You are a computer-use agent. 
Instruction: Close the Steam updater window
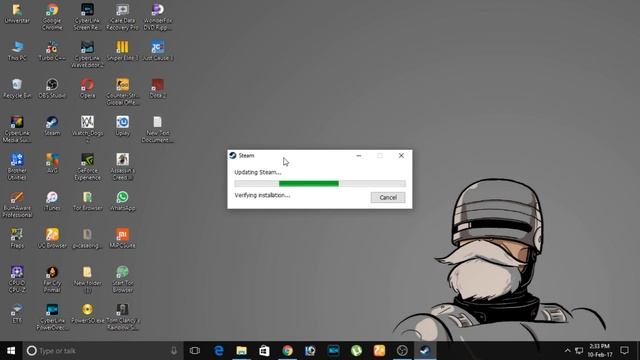(x=401, y=156)
